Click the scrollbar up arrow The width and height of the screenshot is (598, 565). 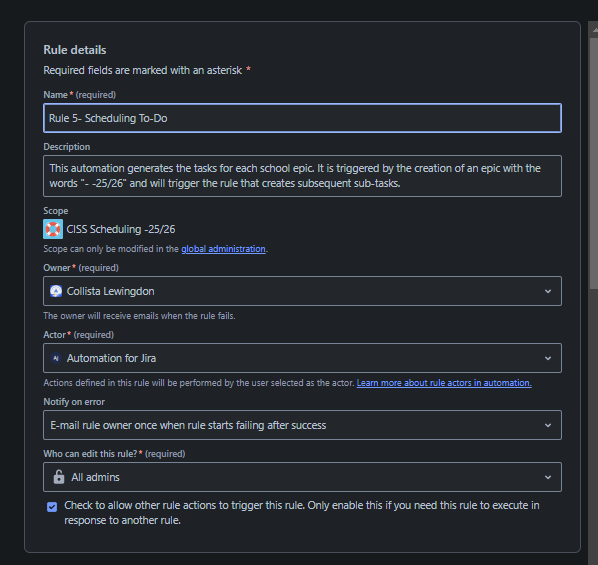click(x=594, y=30)
